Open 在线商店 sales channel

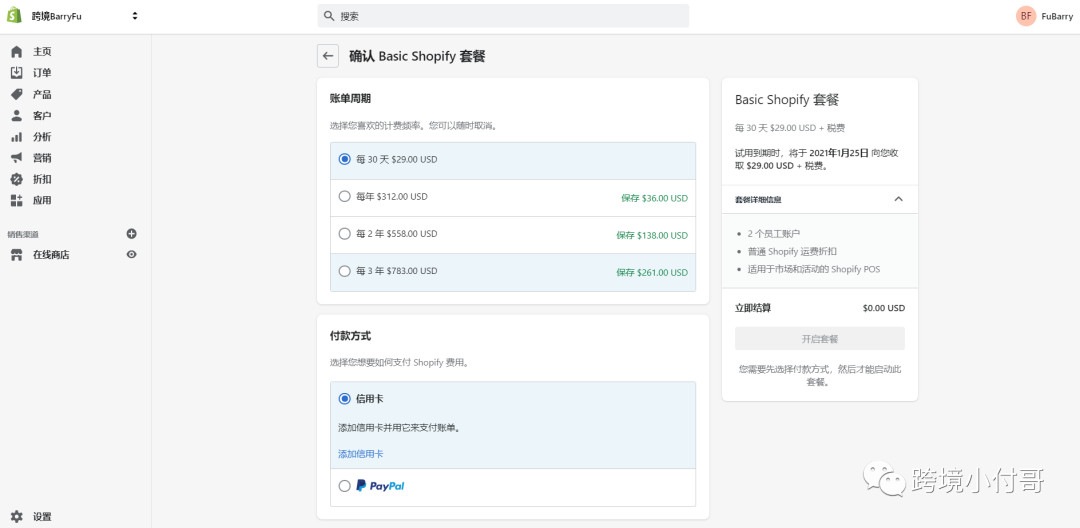pyautogui.click(x=51, y=255)
